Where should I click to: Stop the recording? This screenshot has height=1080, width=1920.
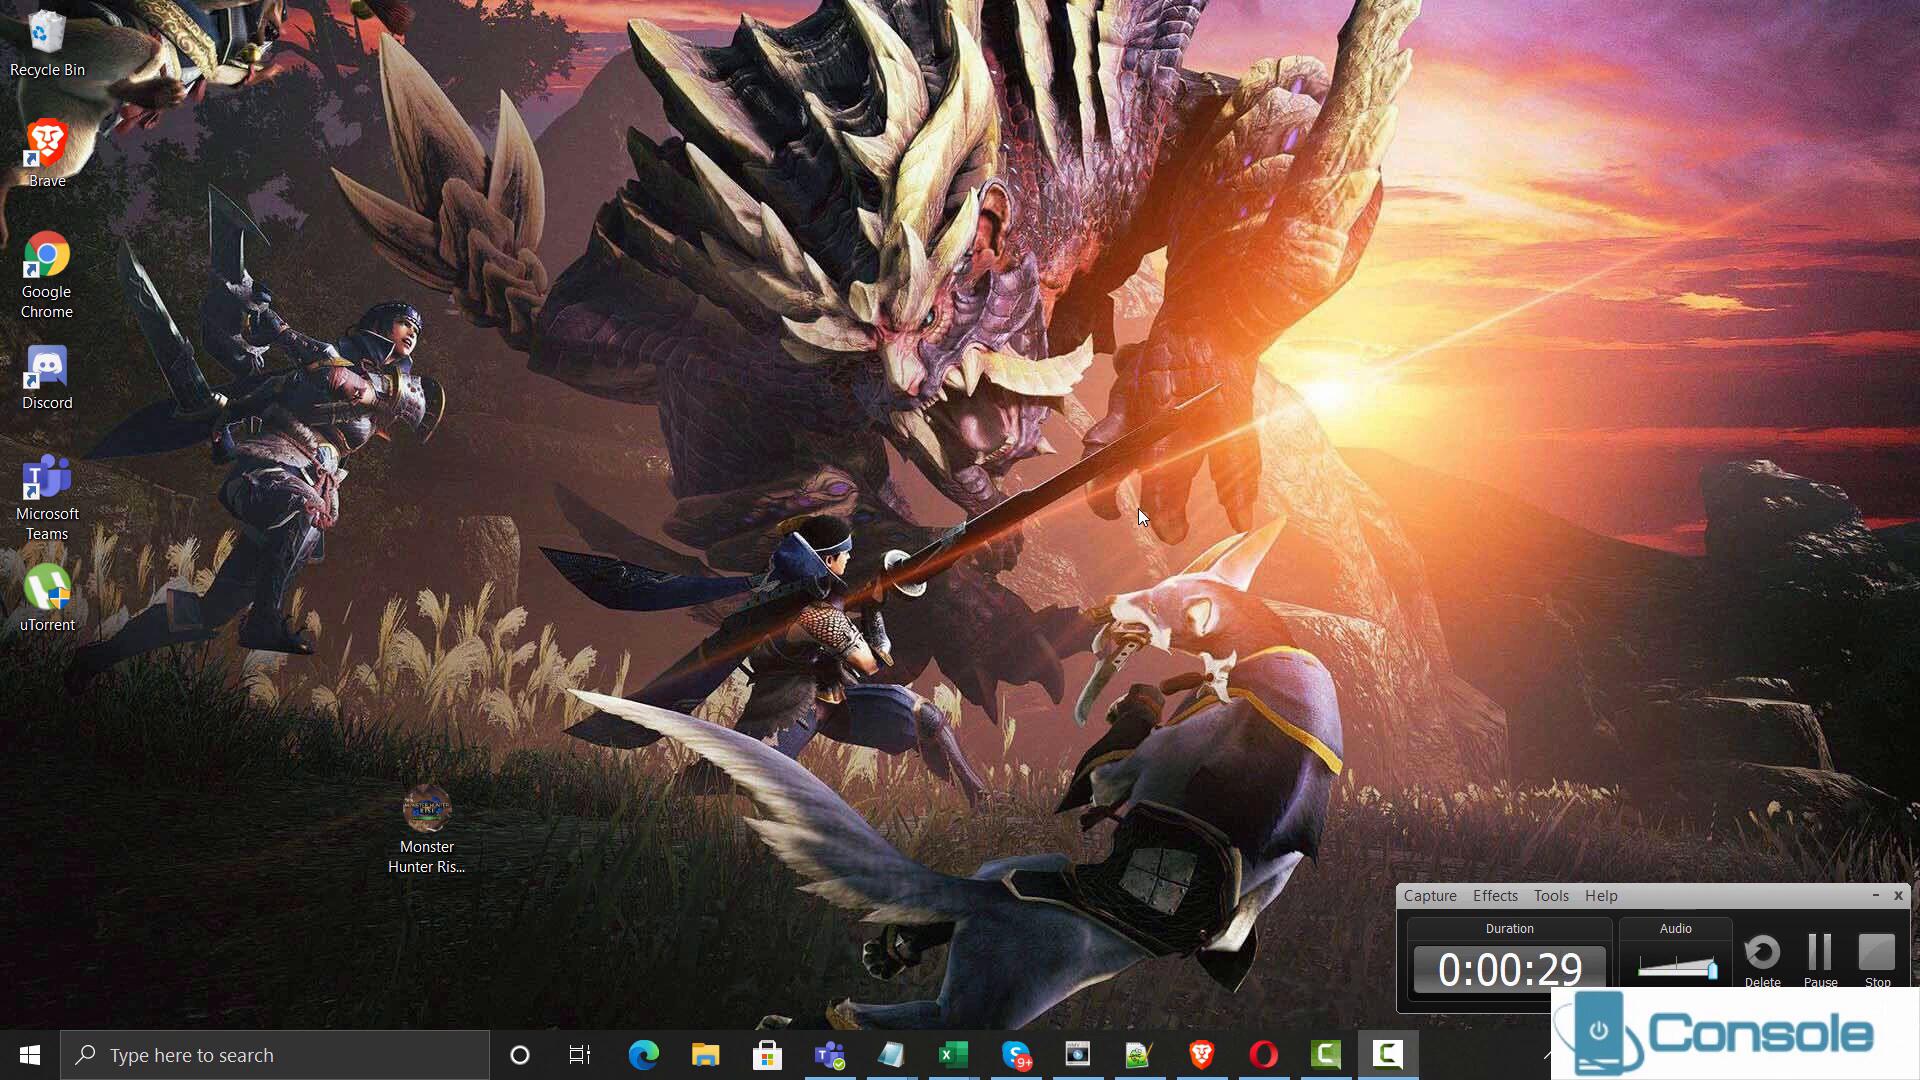[1877, 953]
